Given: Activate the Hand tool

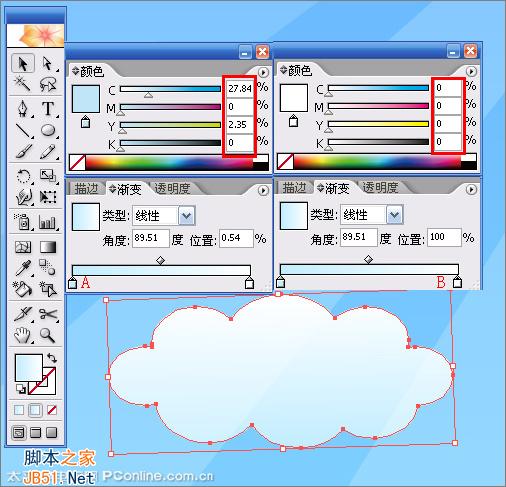Looking at the screenshot, I should click(x=23, y=335).
